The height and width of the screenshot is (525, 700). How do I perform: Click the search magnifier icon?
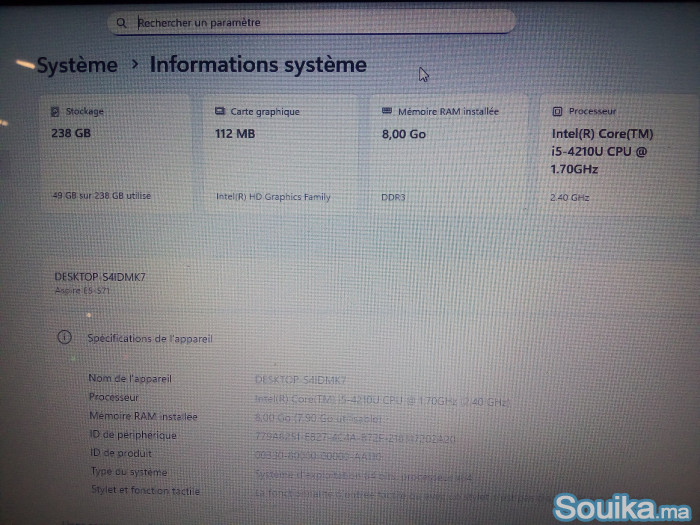point(121,22)
